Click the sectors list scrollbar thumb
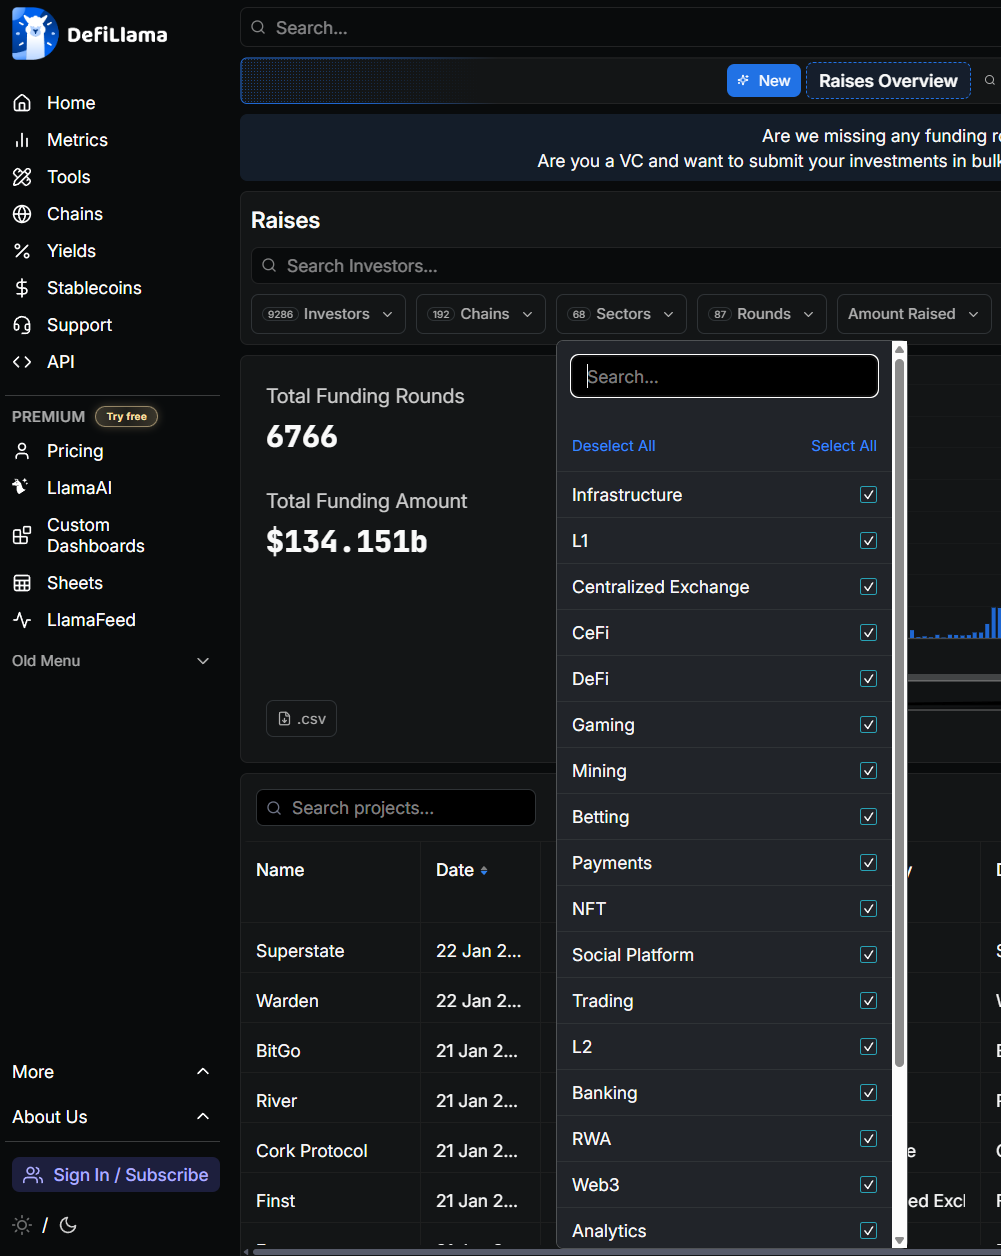 [x=899, y=712]
